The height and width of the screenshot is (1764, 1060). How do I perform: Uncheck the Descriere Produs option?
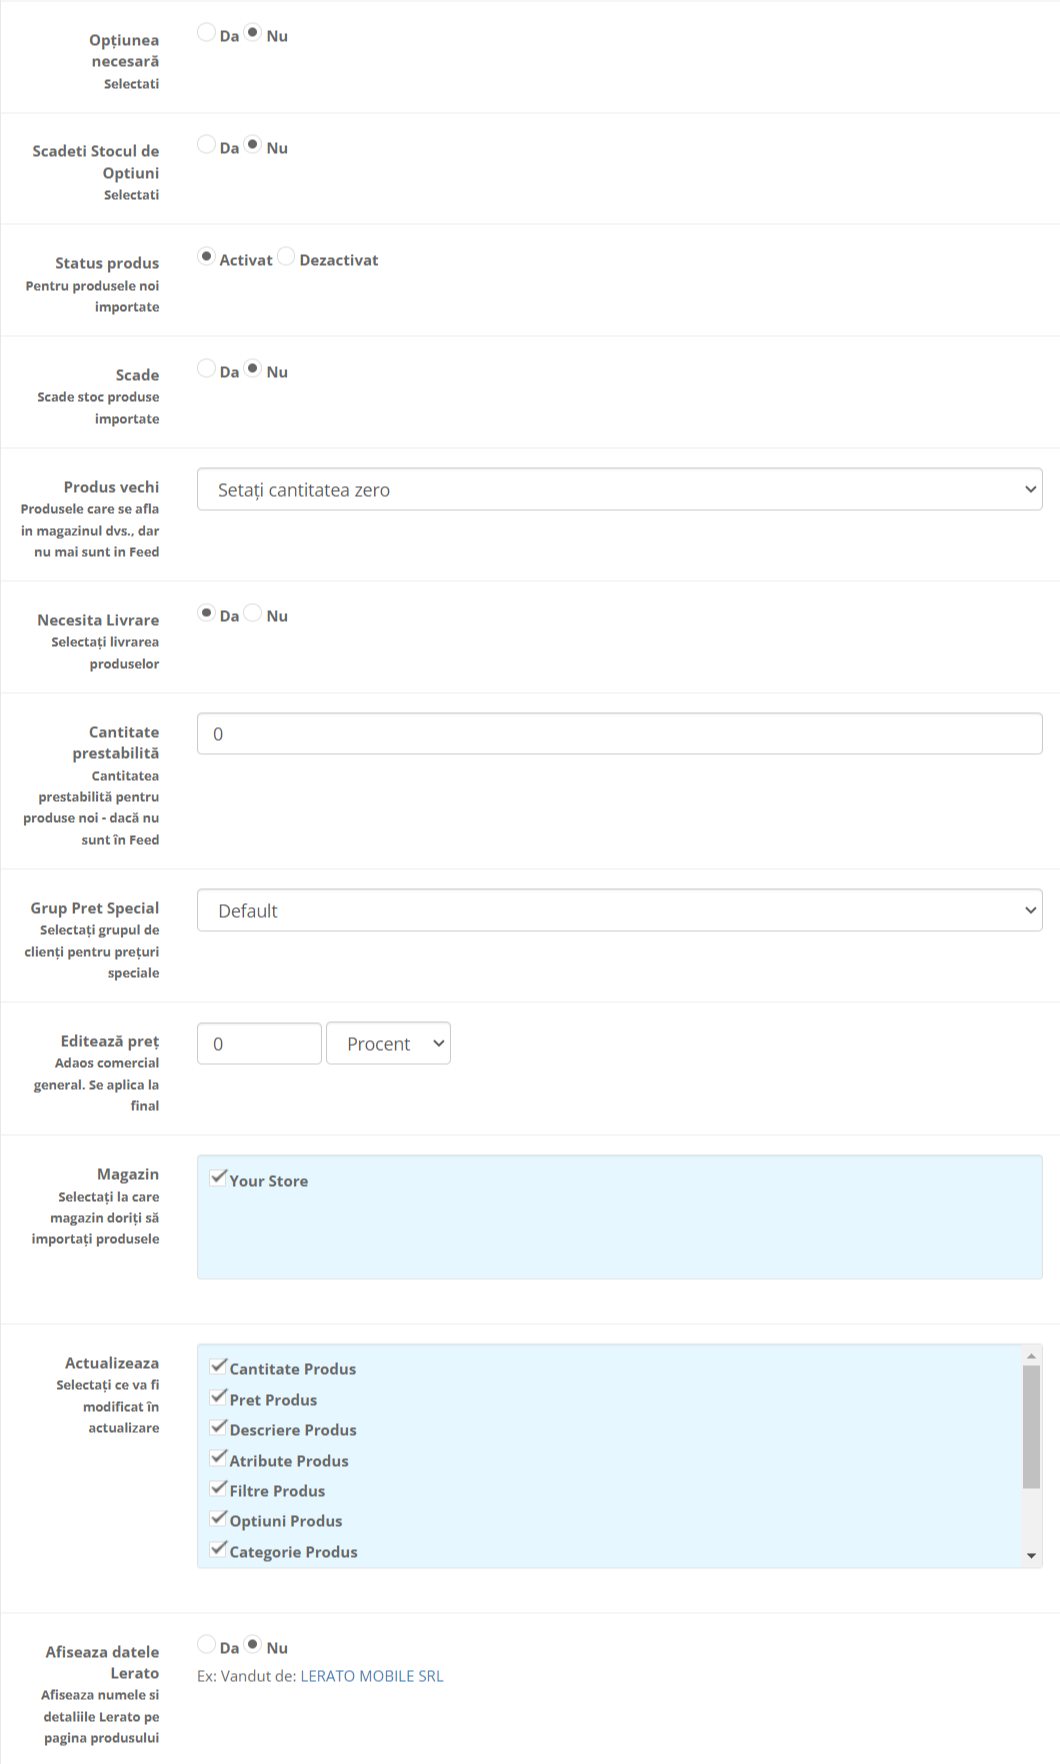[218, 1427]
